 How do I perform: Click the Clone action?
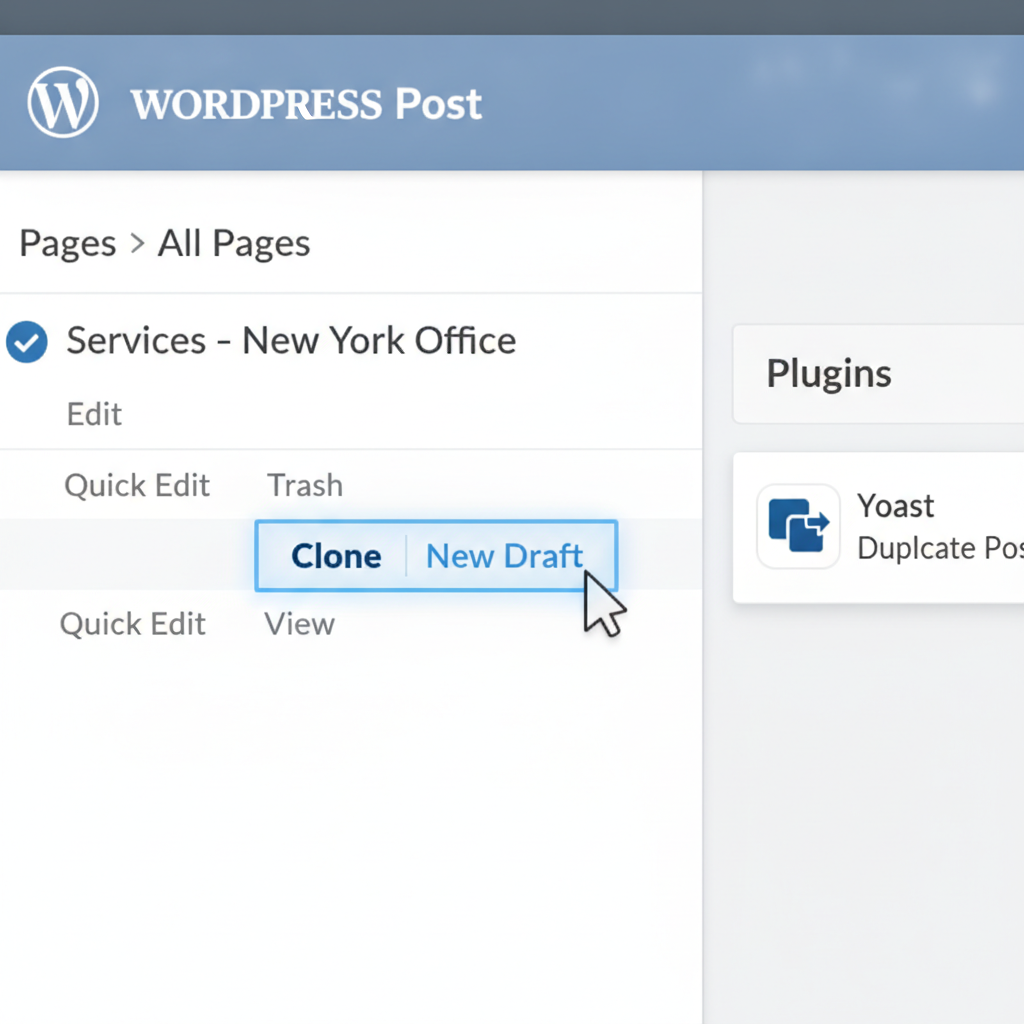pyautogui.click(x=336, y=556)
